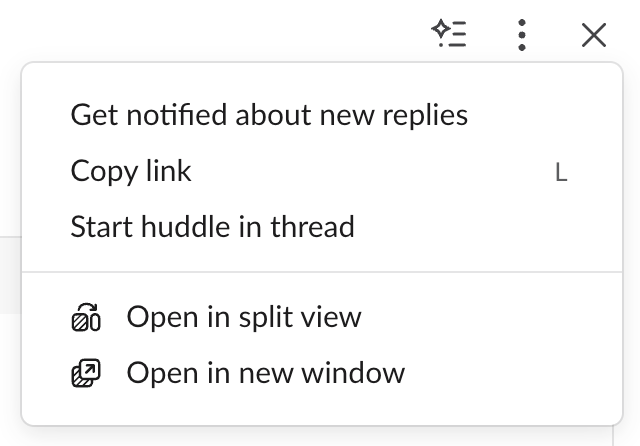This screenshot has height=446, width=640.
Task: Click the divider line above Open in split view
Action: (322, 272)
